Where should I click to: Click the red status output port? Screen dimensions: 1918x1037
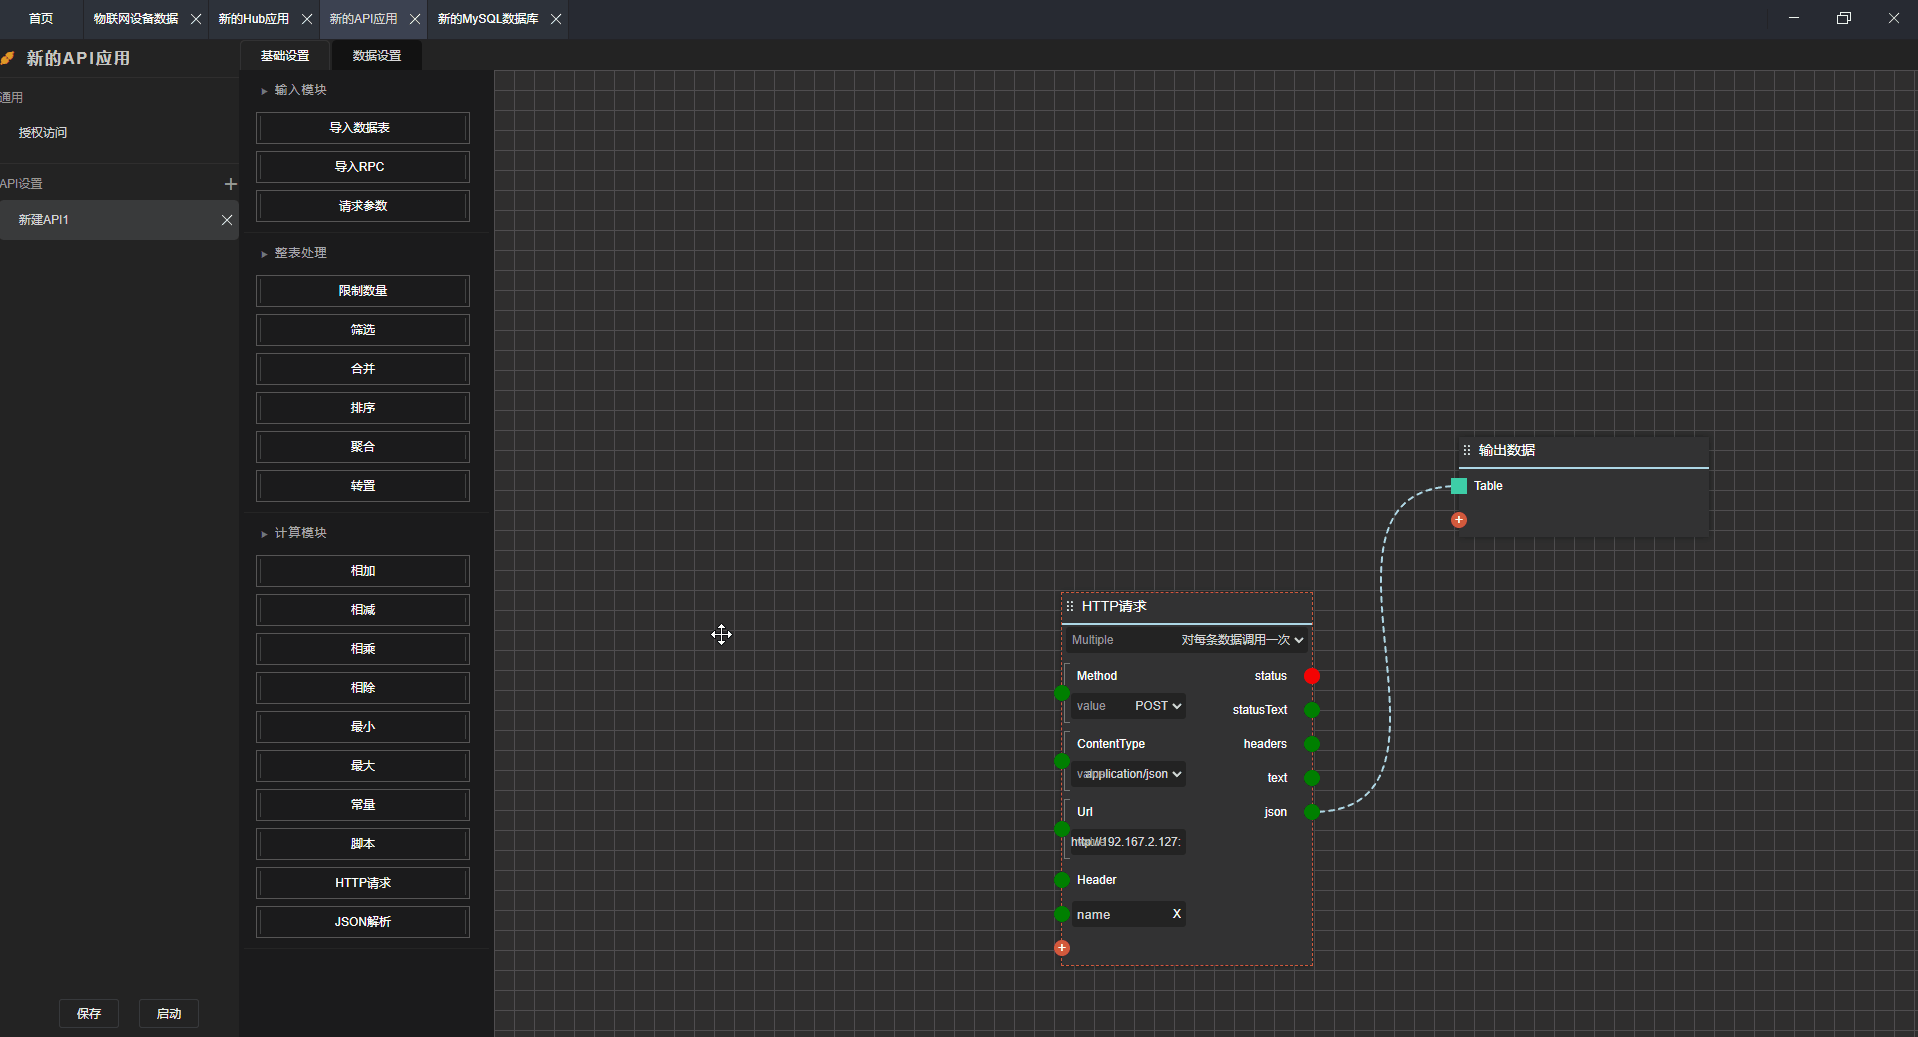[1312, 676]
